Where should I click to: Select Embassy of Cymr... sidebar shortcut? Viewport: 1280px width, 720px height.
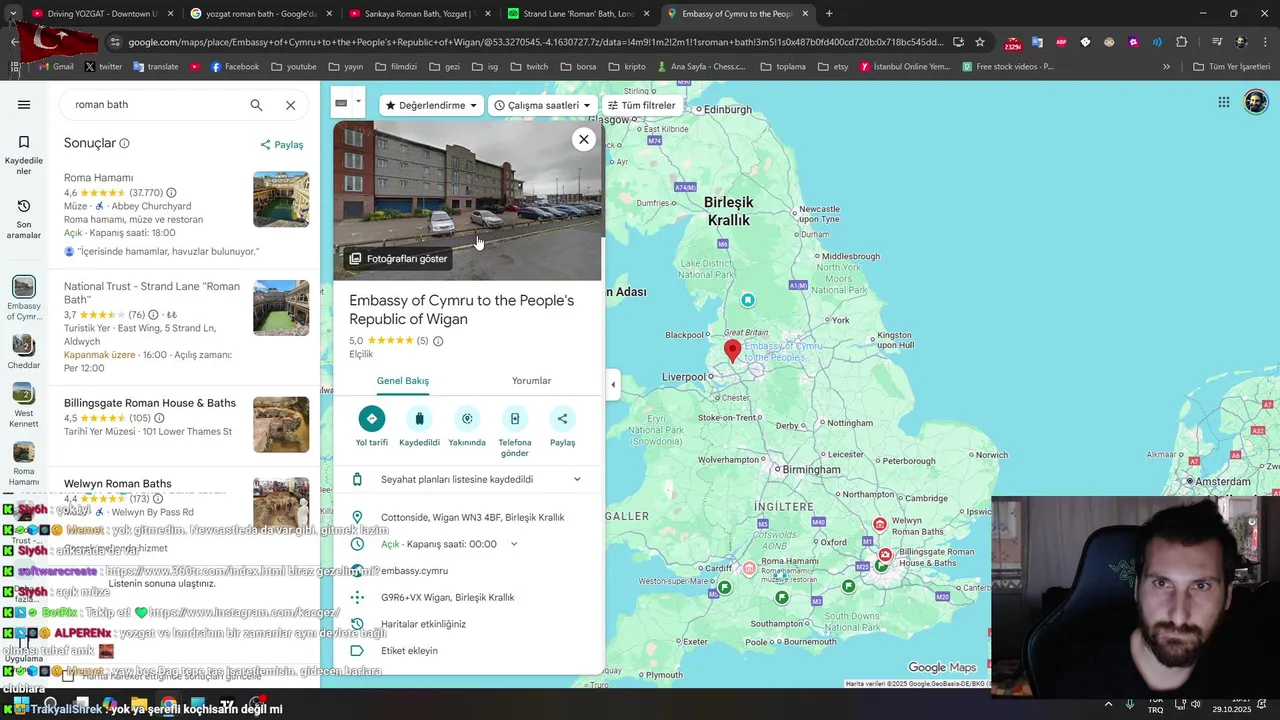pyautogui.click(x=24, y=299)
